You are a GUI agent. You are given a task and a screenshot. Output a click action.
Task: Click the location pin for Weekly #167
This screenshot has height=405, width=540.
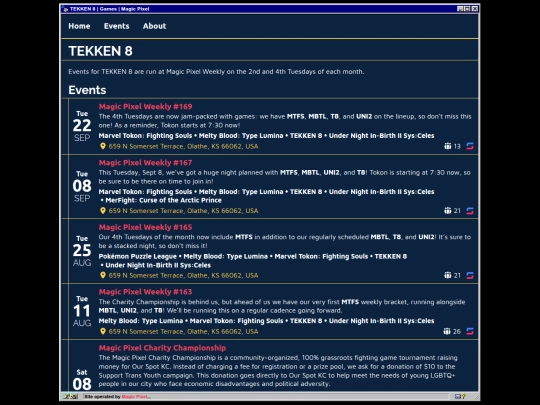click(103, 210)
